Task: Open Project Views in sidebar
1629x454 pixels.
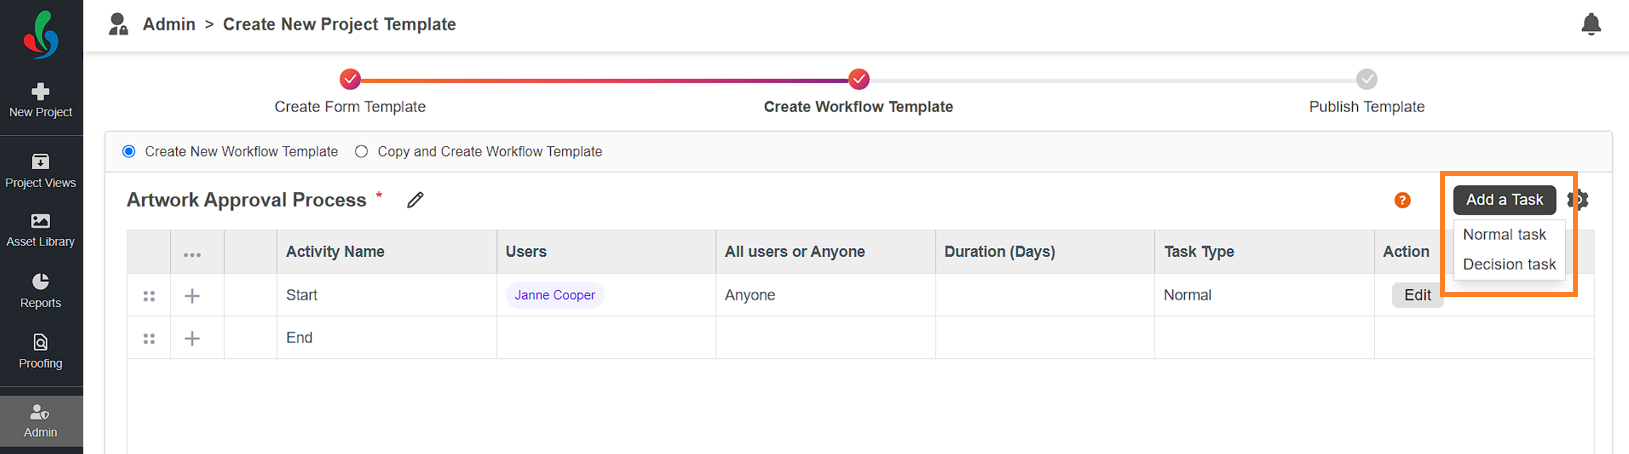Action: pyautogui.click(x=41, y=171)
